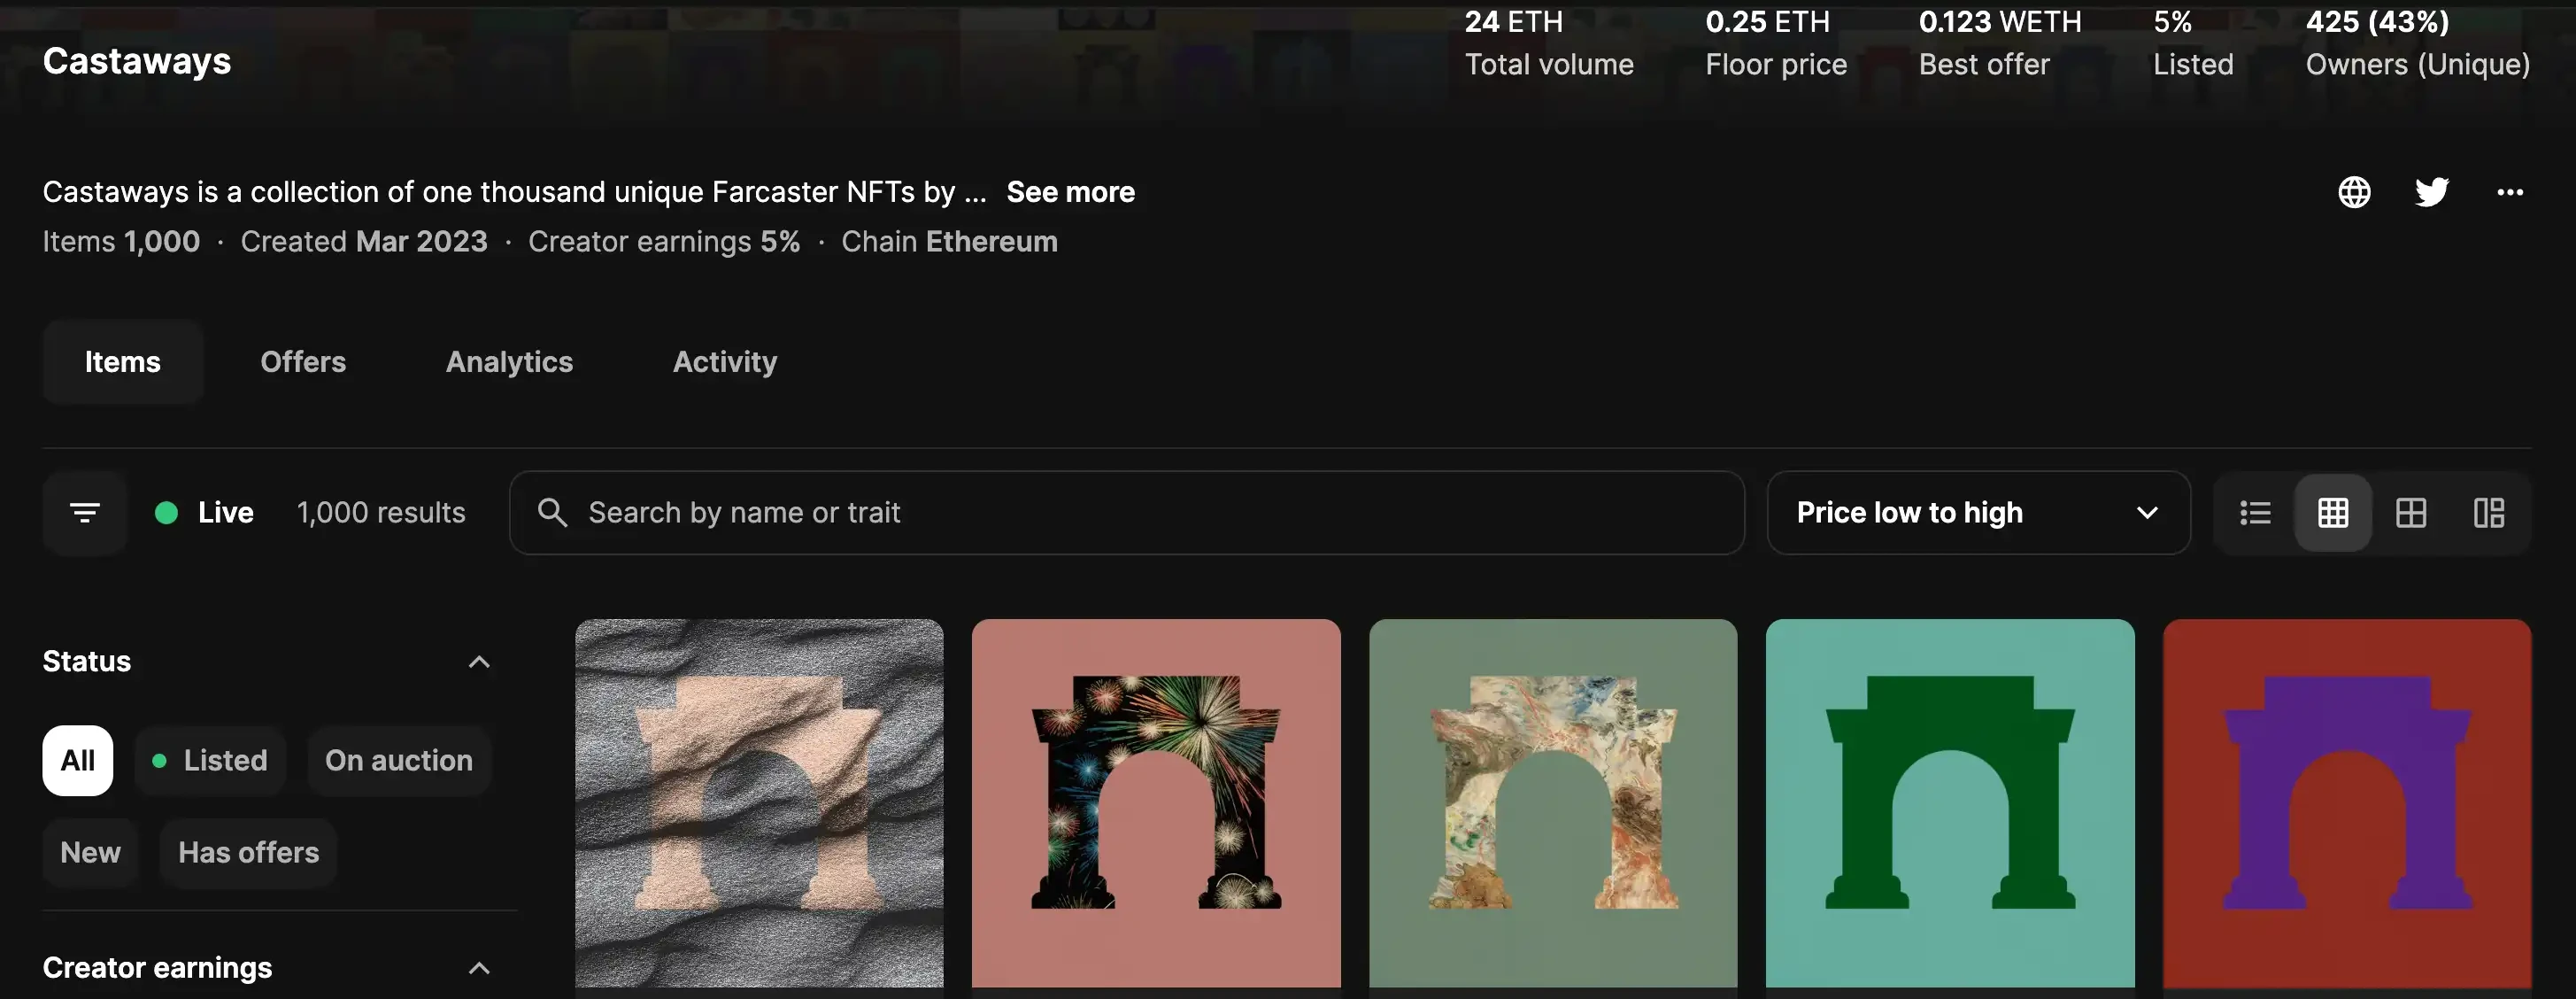The height and width of the screenshot is (999, 2576).
Task: Switch to the Activity tab
Action: click(x=724, y=362)
